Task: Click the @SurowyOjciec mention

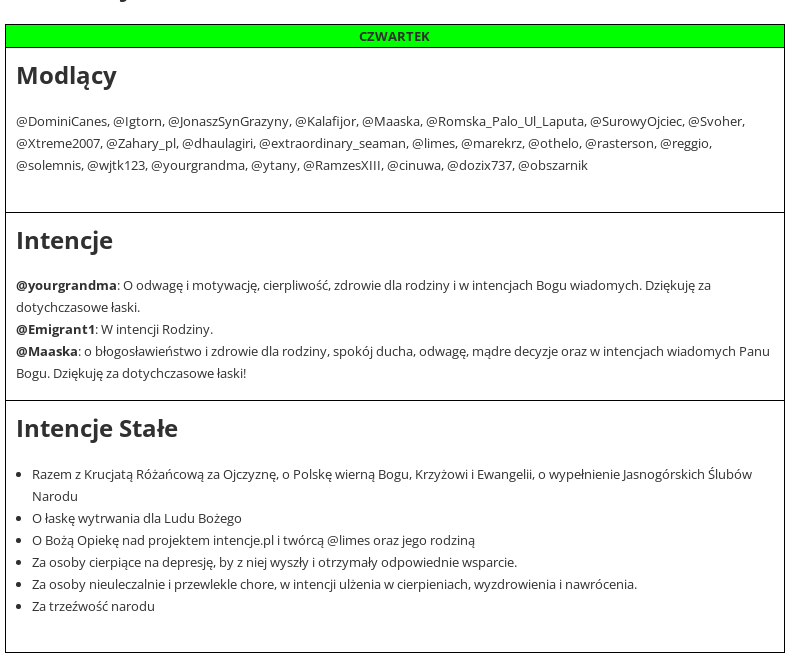Action: [x=636, y=122]
